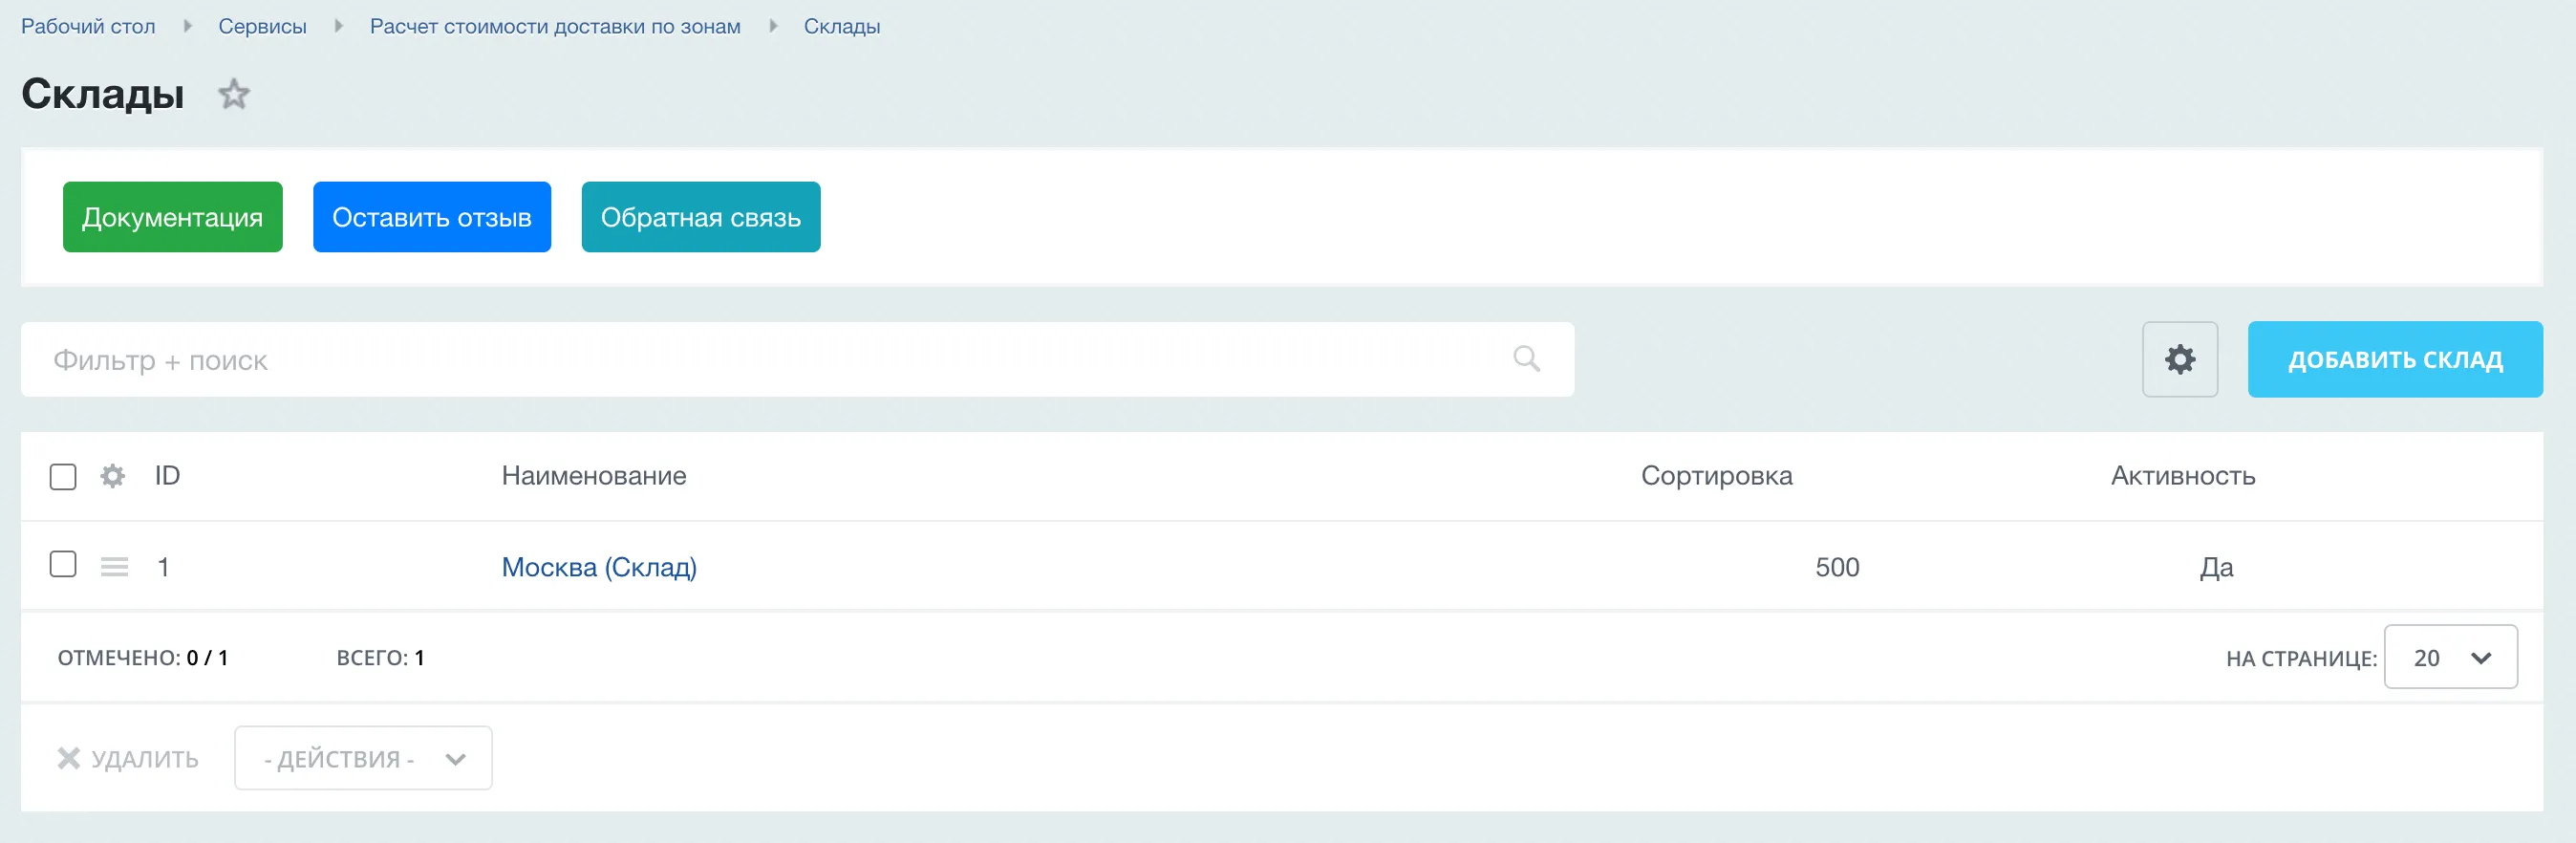This screenshot has width=2576, height=843.
Task: Expand the ДЕЙСТВИЯ dropdown
Action: 363,758
